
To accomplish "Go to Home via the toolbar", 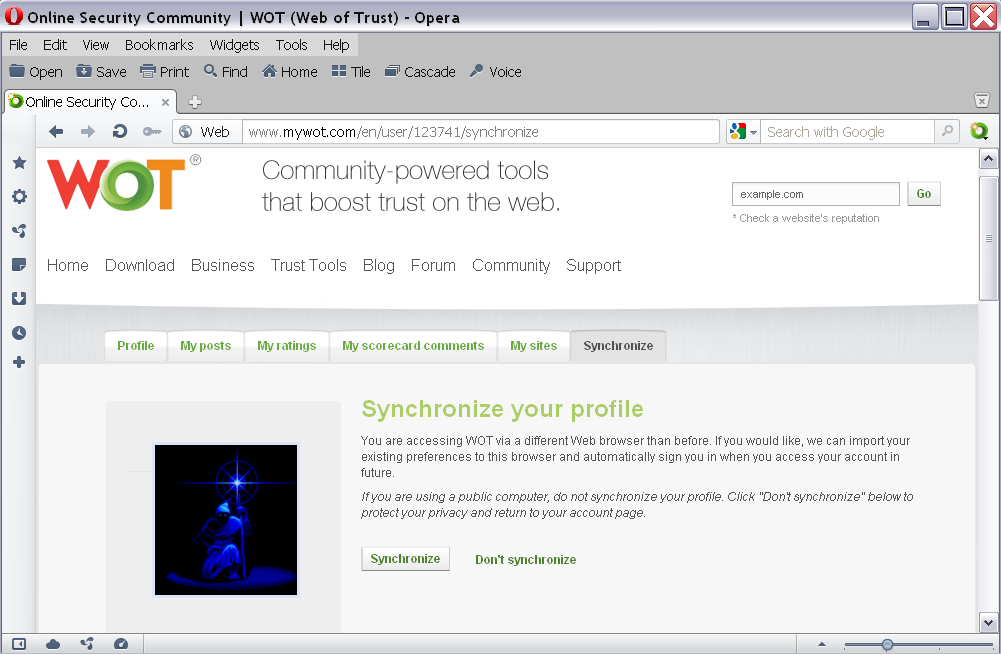I will click(290, 72).
